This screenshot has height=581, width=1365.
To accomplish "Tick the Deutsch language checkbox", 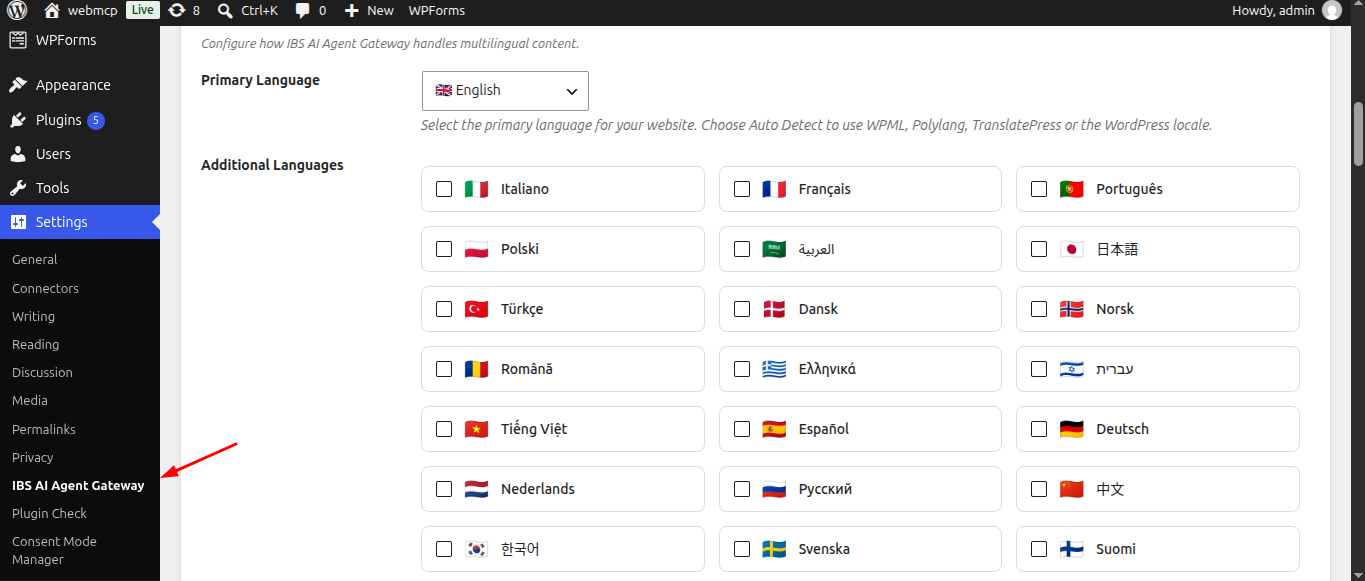I will click(1039, 429).
